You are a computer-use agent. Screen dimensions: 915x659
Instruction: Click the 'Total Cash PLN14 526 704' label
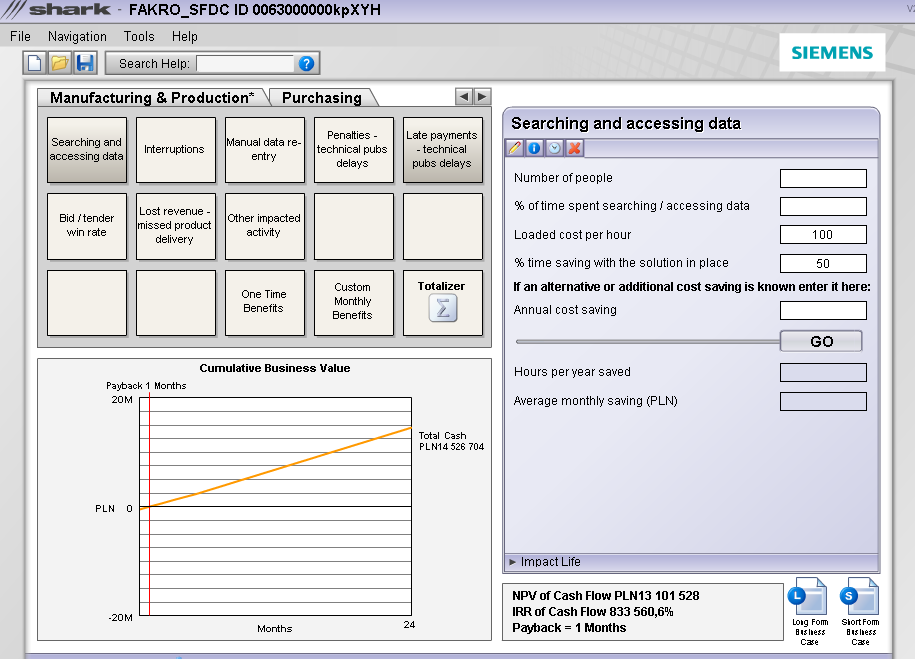coord(451,441)
